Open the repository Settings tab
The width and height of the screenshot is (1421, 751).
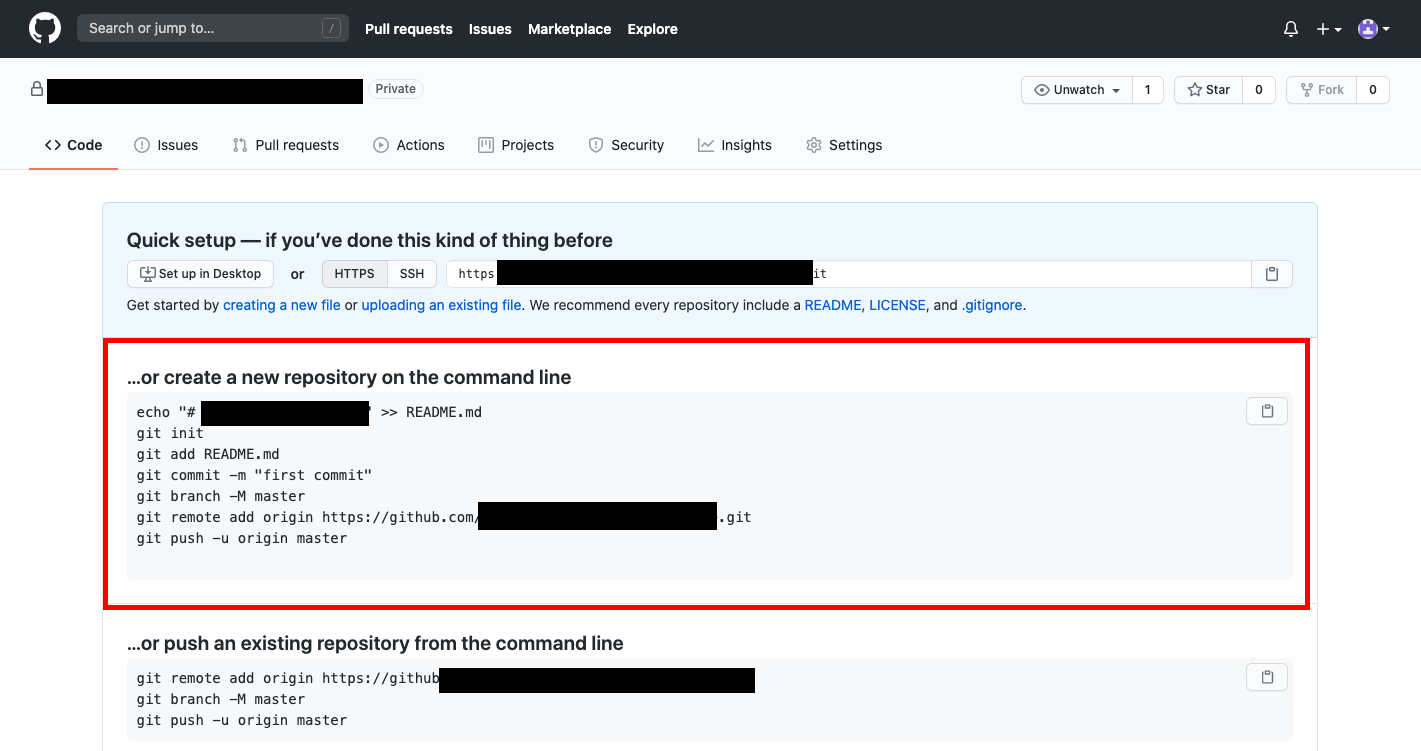844,145
